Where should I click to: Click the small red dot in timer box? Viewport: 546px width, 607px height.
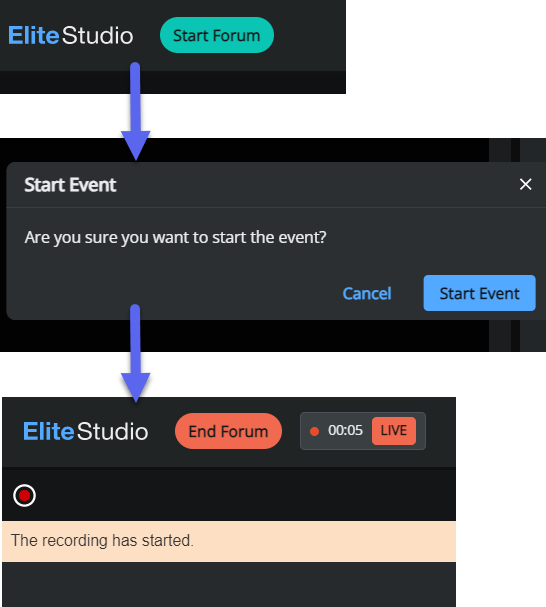click(314, 431)
